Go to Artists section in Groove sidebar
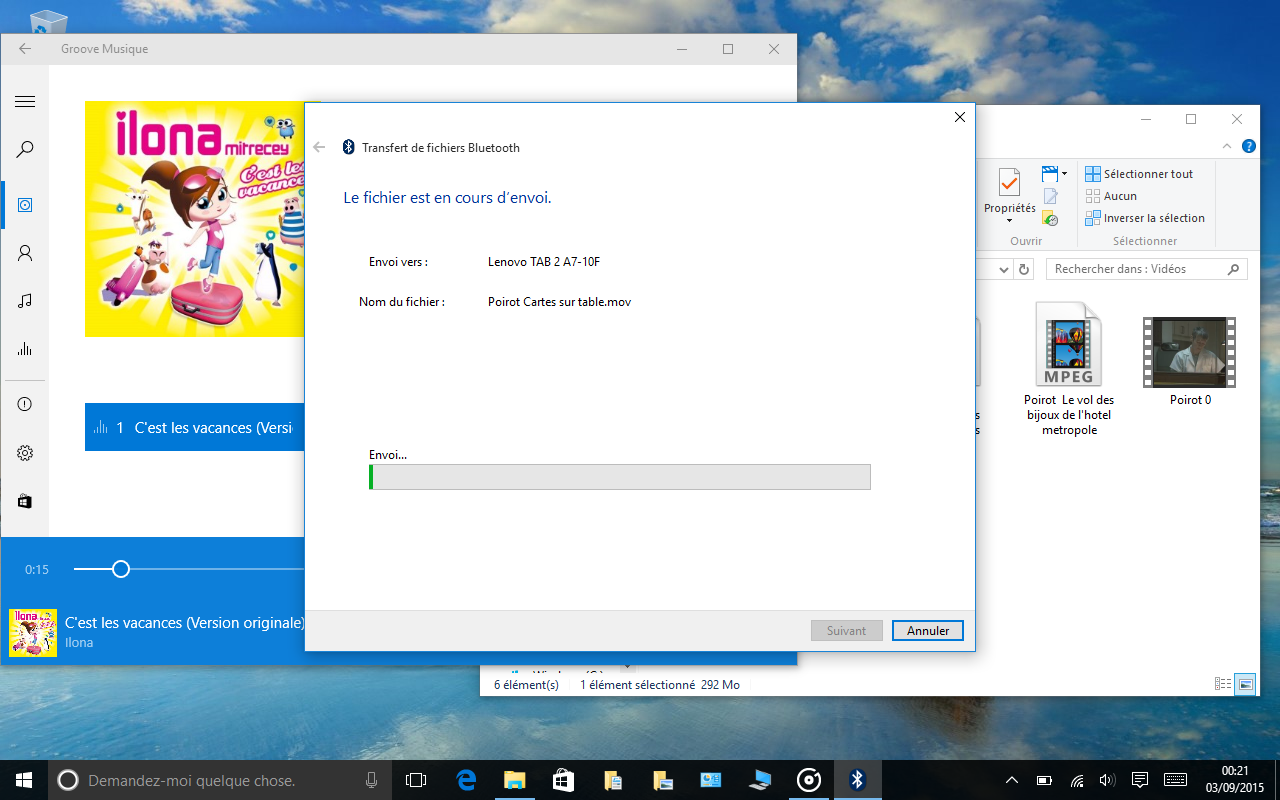The height and width of the screenshot is (800, 1280). coord(25,253)
